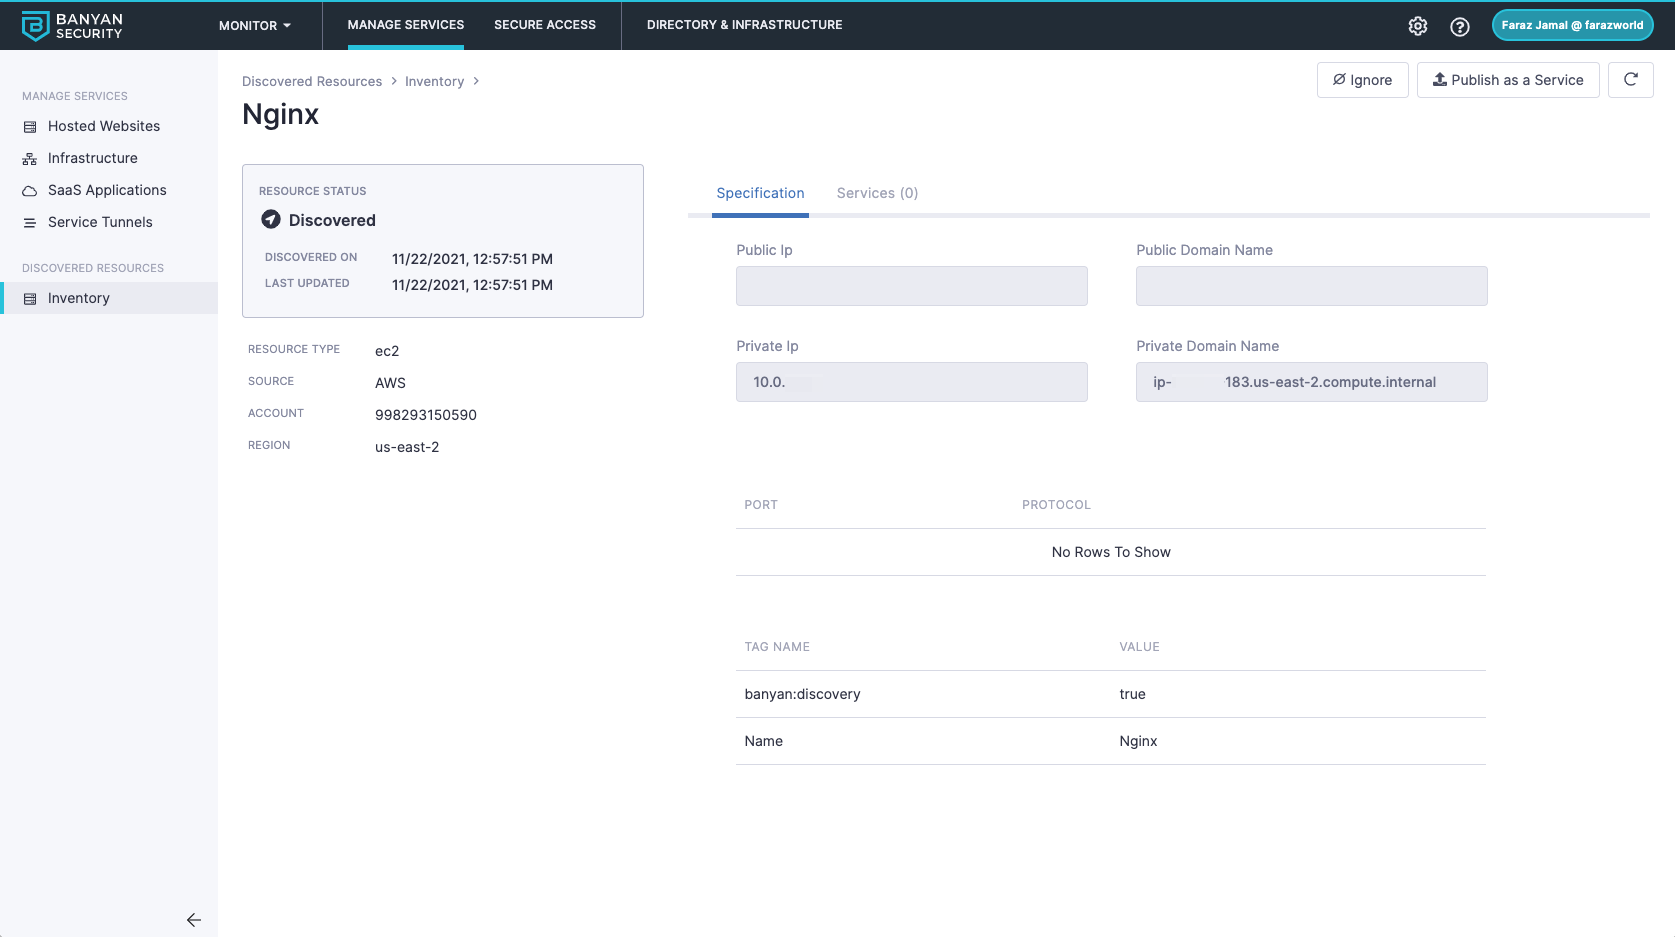The height and width of the screenshot is (937, 1675).
Task: Click the resource type value ec2
Action: [387, 351]
